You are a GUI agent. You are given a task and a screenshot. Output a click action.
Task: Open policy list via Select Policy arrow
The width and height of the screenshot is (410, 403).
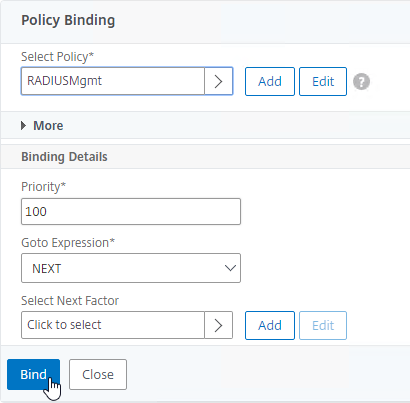pos(219,81)
